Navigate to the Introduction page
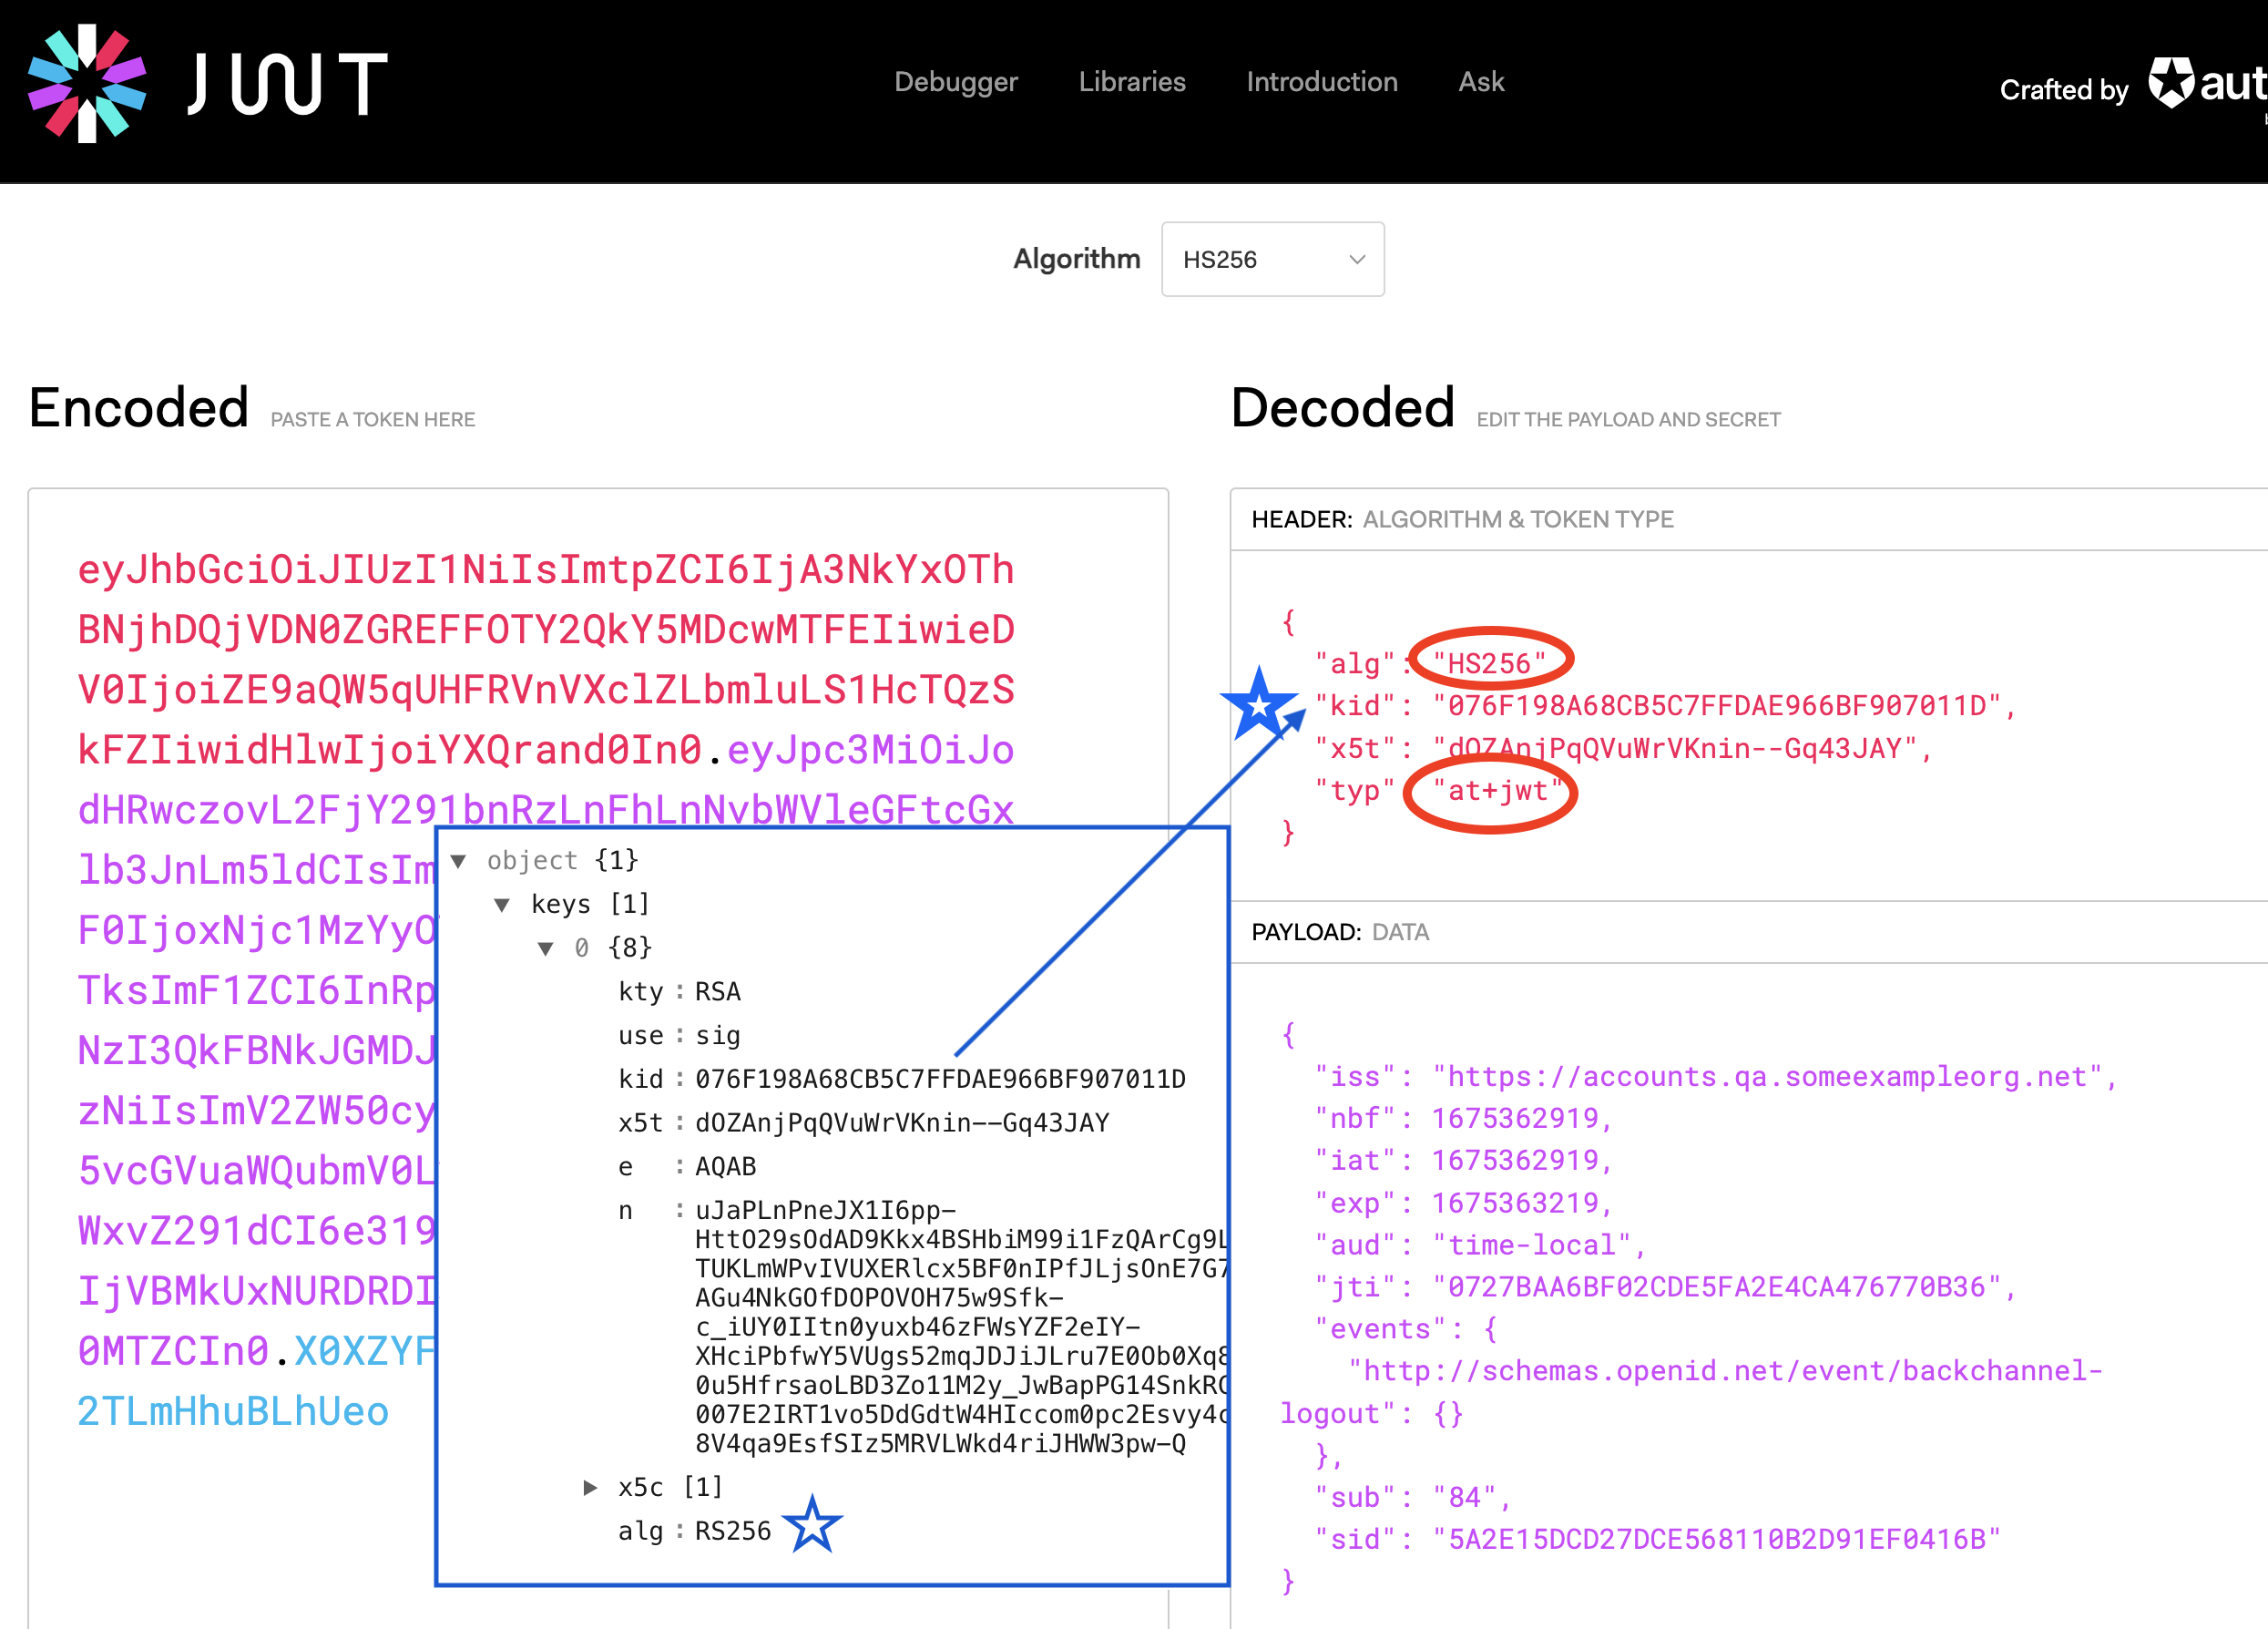 click(1321, 82)
